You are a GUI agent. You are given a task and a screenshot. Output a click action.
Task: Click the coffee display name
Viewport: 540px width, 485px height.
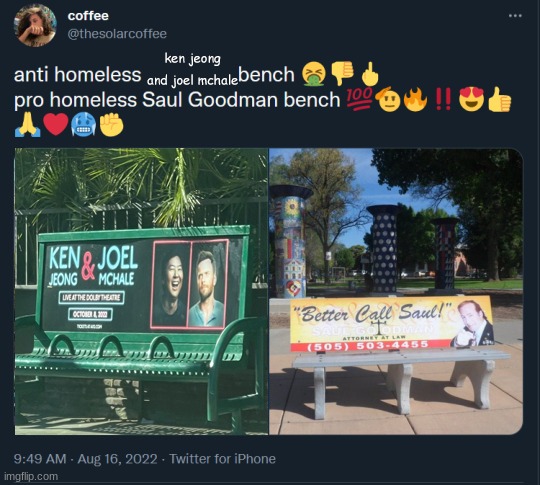tap(88, 16)
